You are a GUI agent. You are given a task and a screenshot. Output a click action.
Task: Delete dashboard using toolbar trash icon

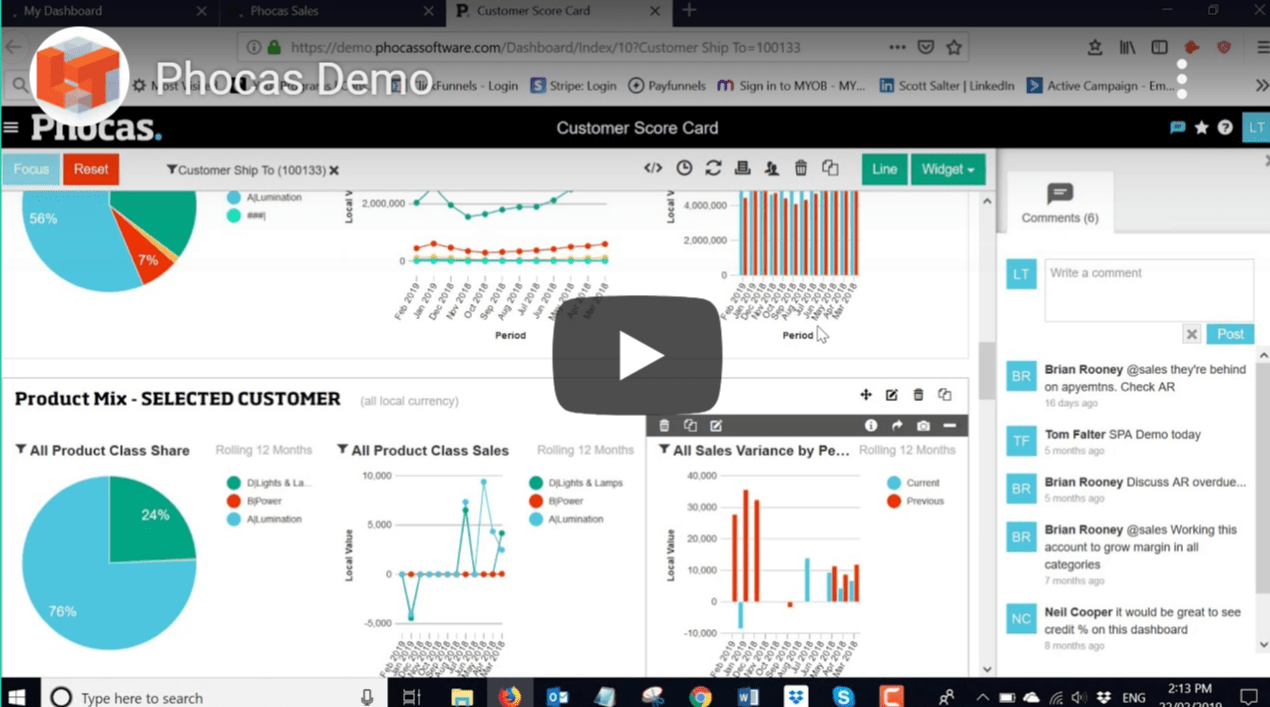(801, 168)
